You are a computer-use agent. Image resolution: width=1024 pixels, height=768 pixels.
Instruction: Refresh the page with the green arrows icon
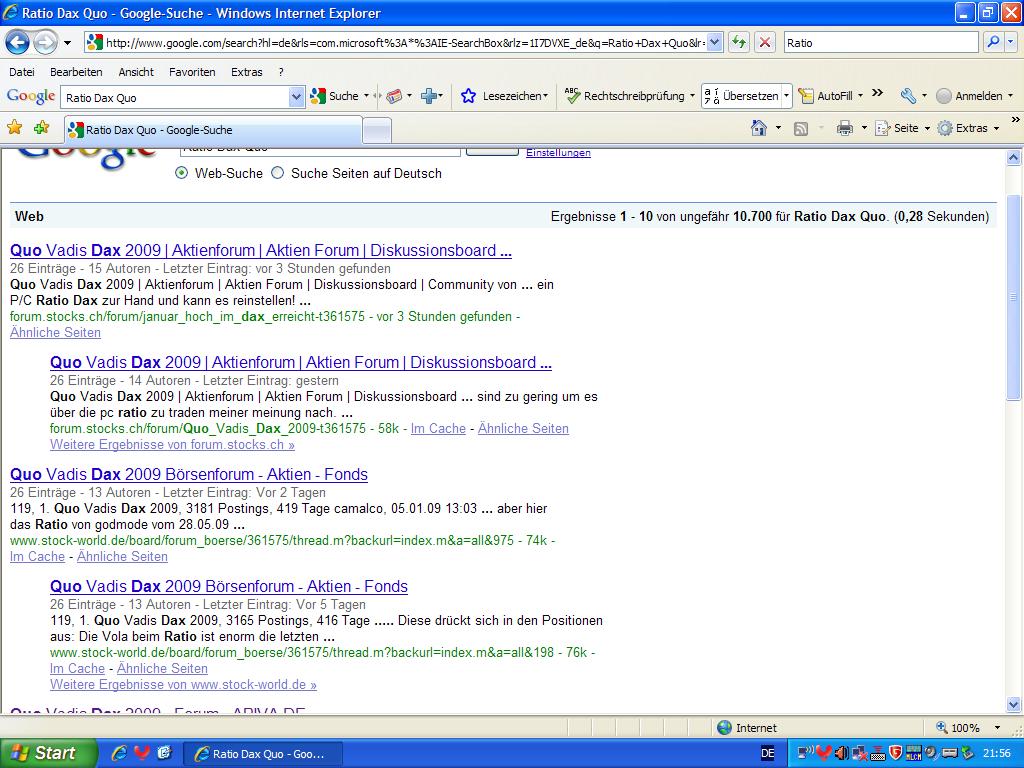739,43
